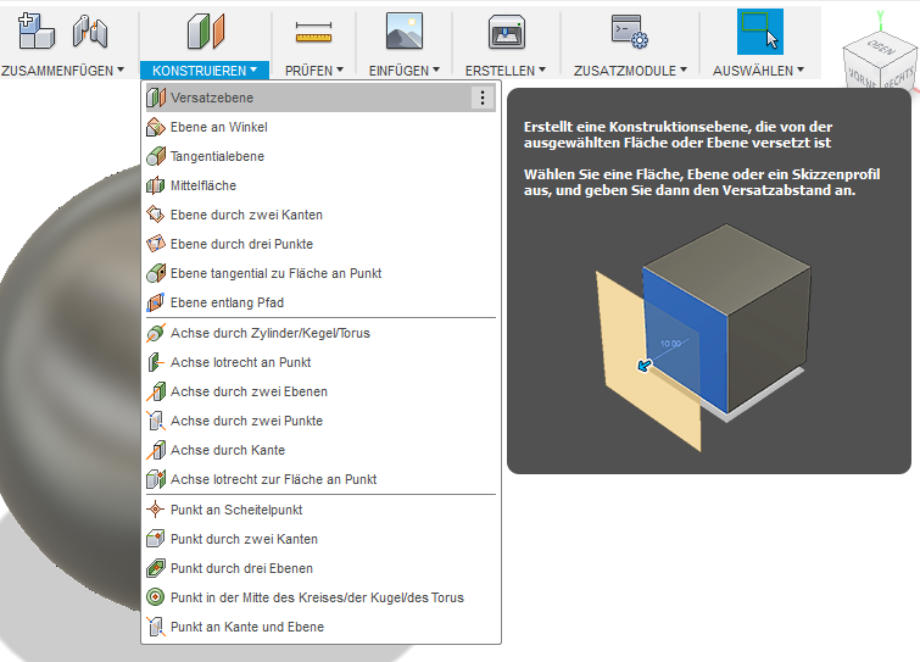The image size is (920, 662).
Task: Select Ebene durch drei Punkte
Action: [320, 244]
